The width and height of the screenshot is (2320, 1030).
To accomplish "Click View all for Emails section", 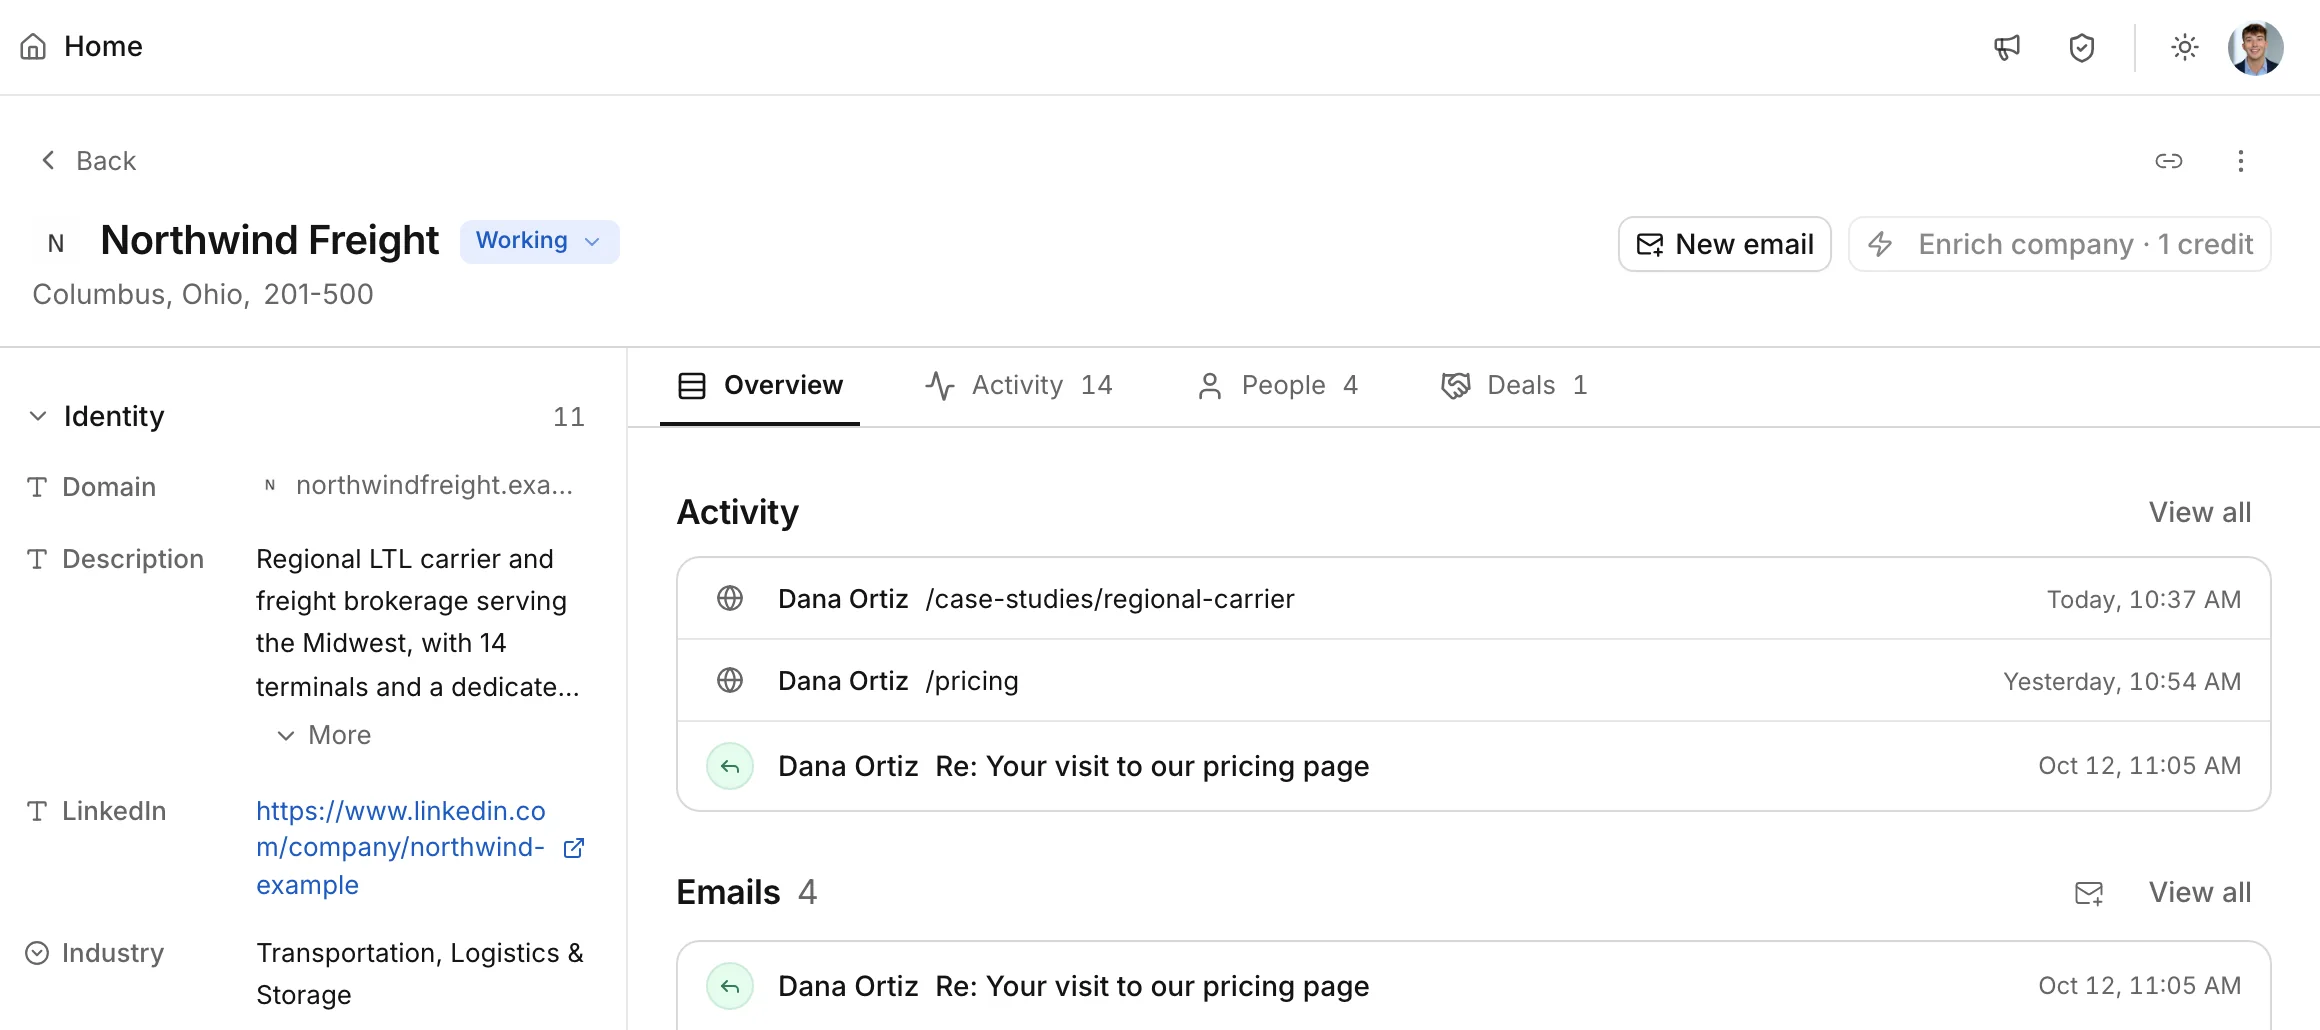I will tap(2200, 892).
